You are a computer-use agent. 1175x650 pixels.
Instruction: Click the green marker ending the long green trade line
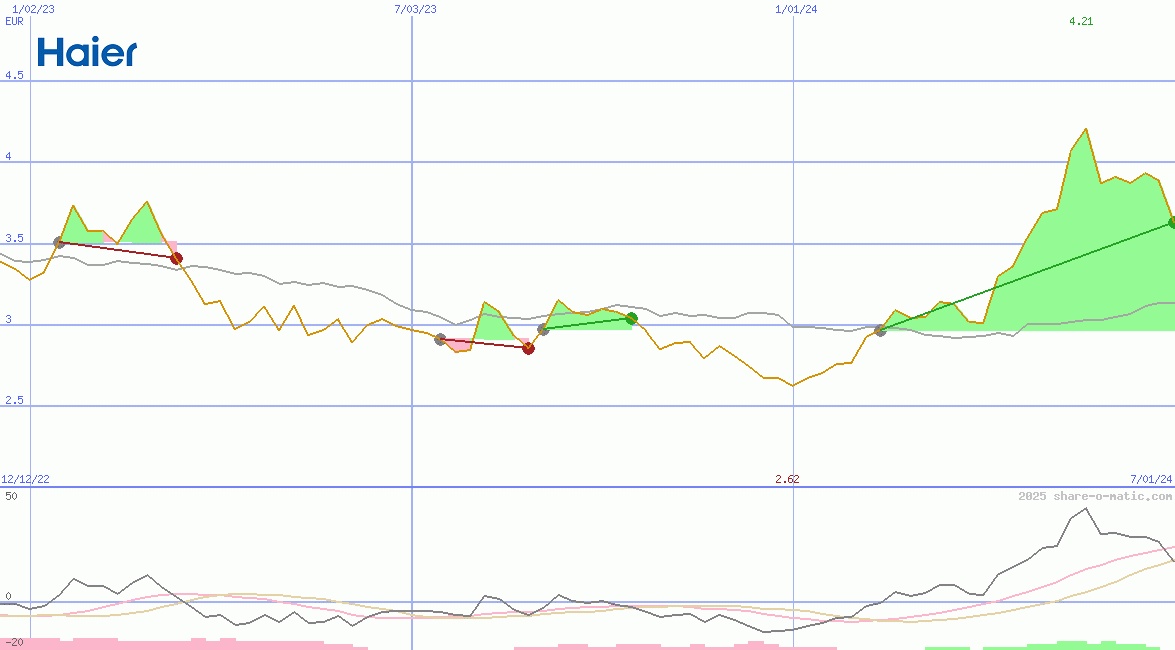[x=1171, y=222]
